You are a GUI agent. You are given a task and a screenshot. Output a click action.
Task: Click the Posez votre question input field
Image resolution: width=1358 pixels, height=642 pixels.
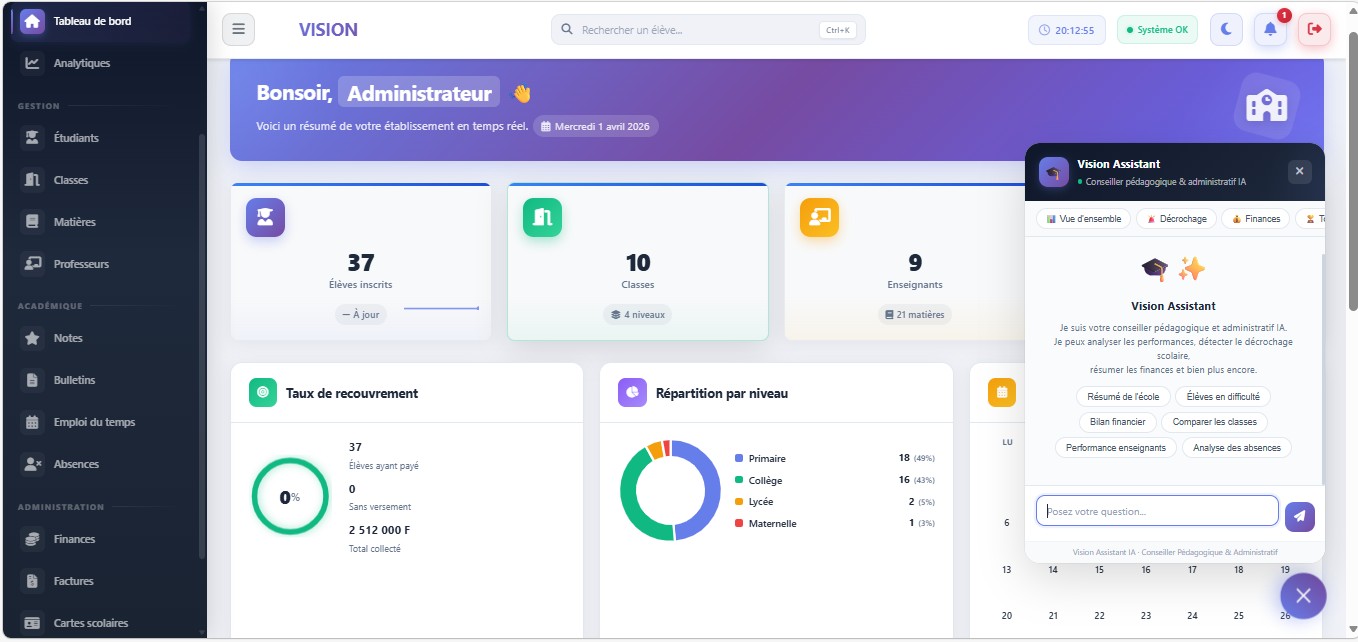pyautogui.click(x=1157, y=511)
